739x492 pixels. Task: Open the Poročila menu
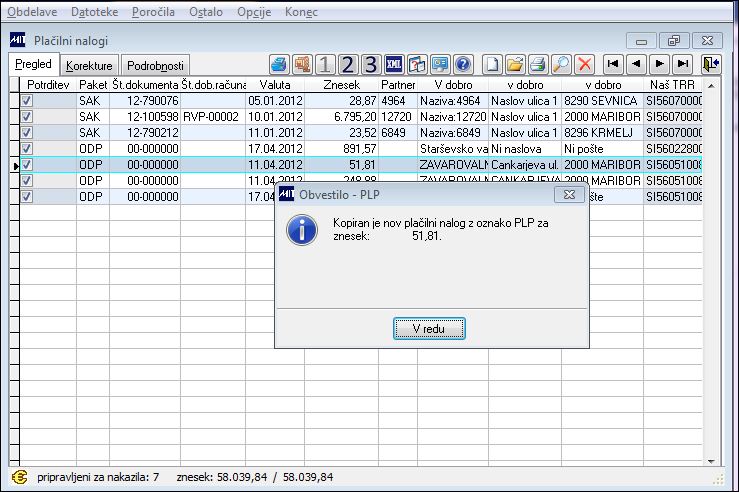click(153, 12)
